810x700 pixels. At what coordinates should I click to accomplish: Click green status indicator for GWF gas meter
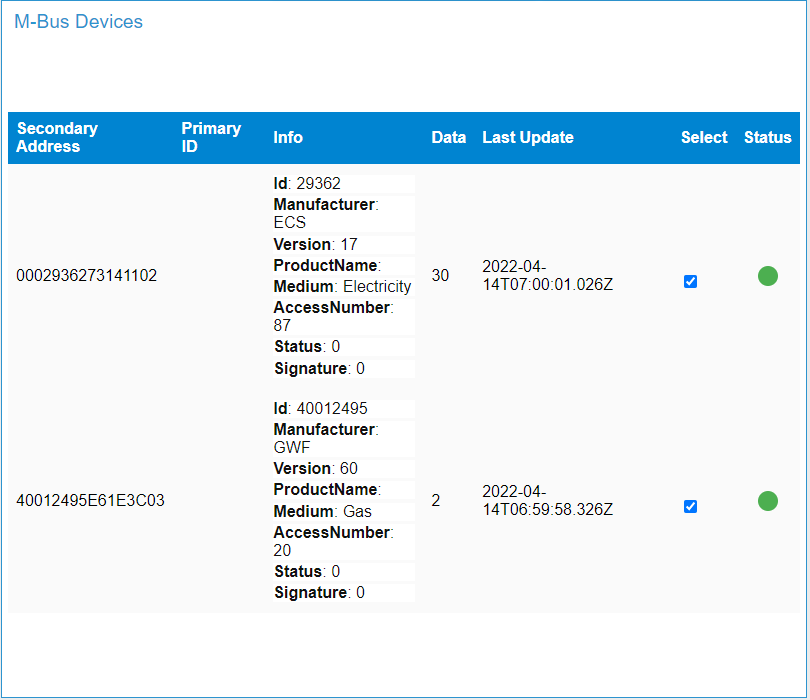click(768, 501)
